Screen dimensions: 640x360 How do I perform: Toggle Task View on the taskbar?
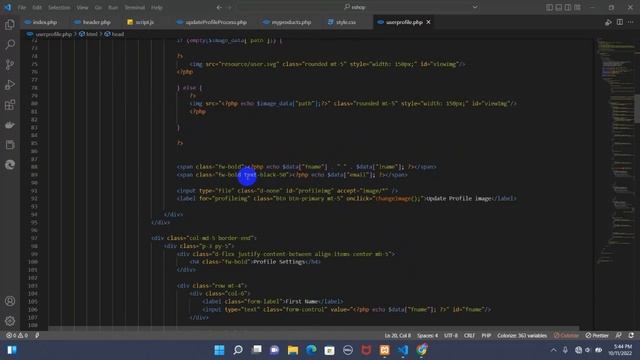coord(257,350)
